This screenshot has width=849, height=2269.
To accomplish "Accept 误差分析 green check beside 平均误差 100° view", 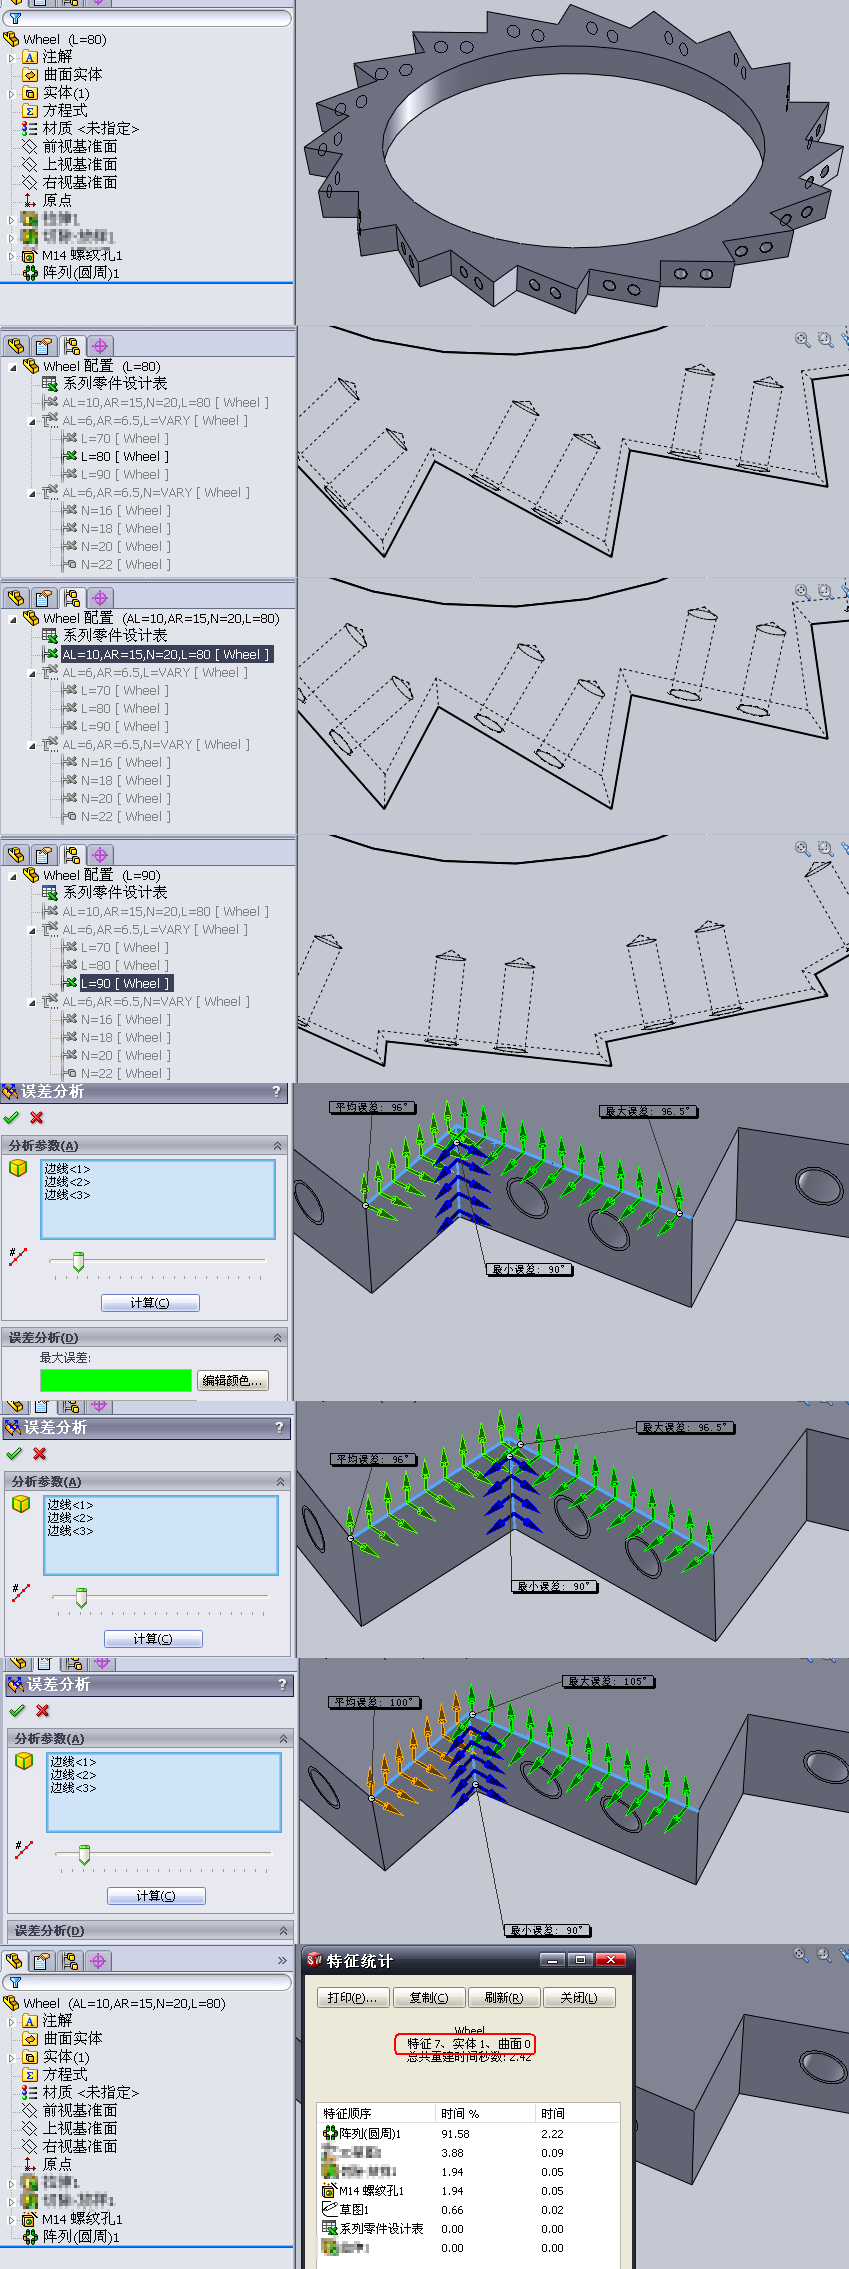I will coord(17,1711).
